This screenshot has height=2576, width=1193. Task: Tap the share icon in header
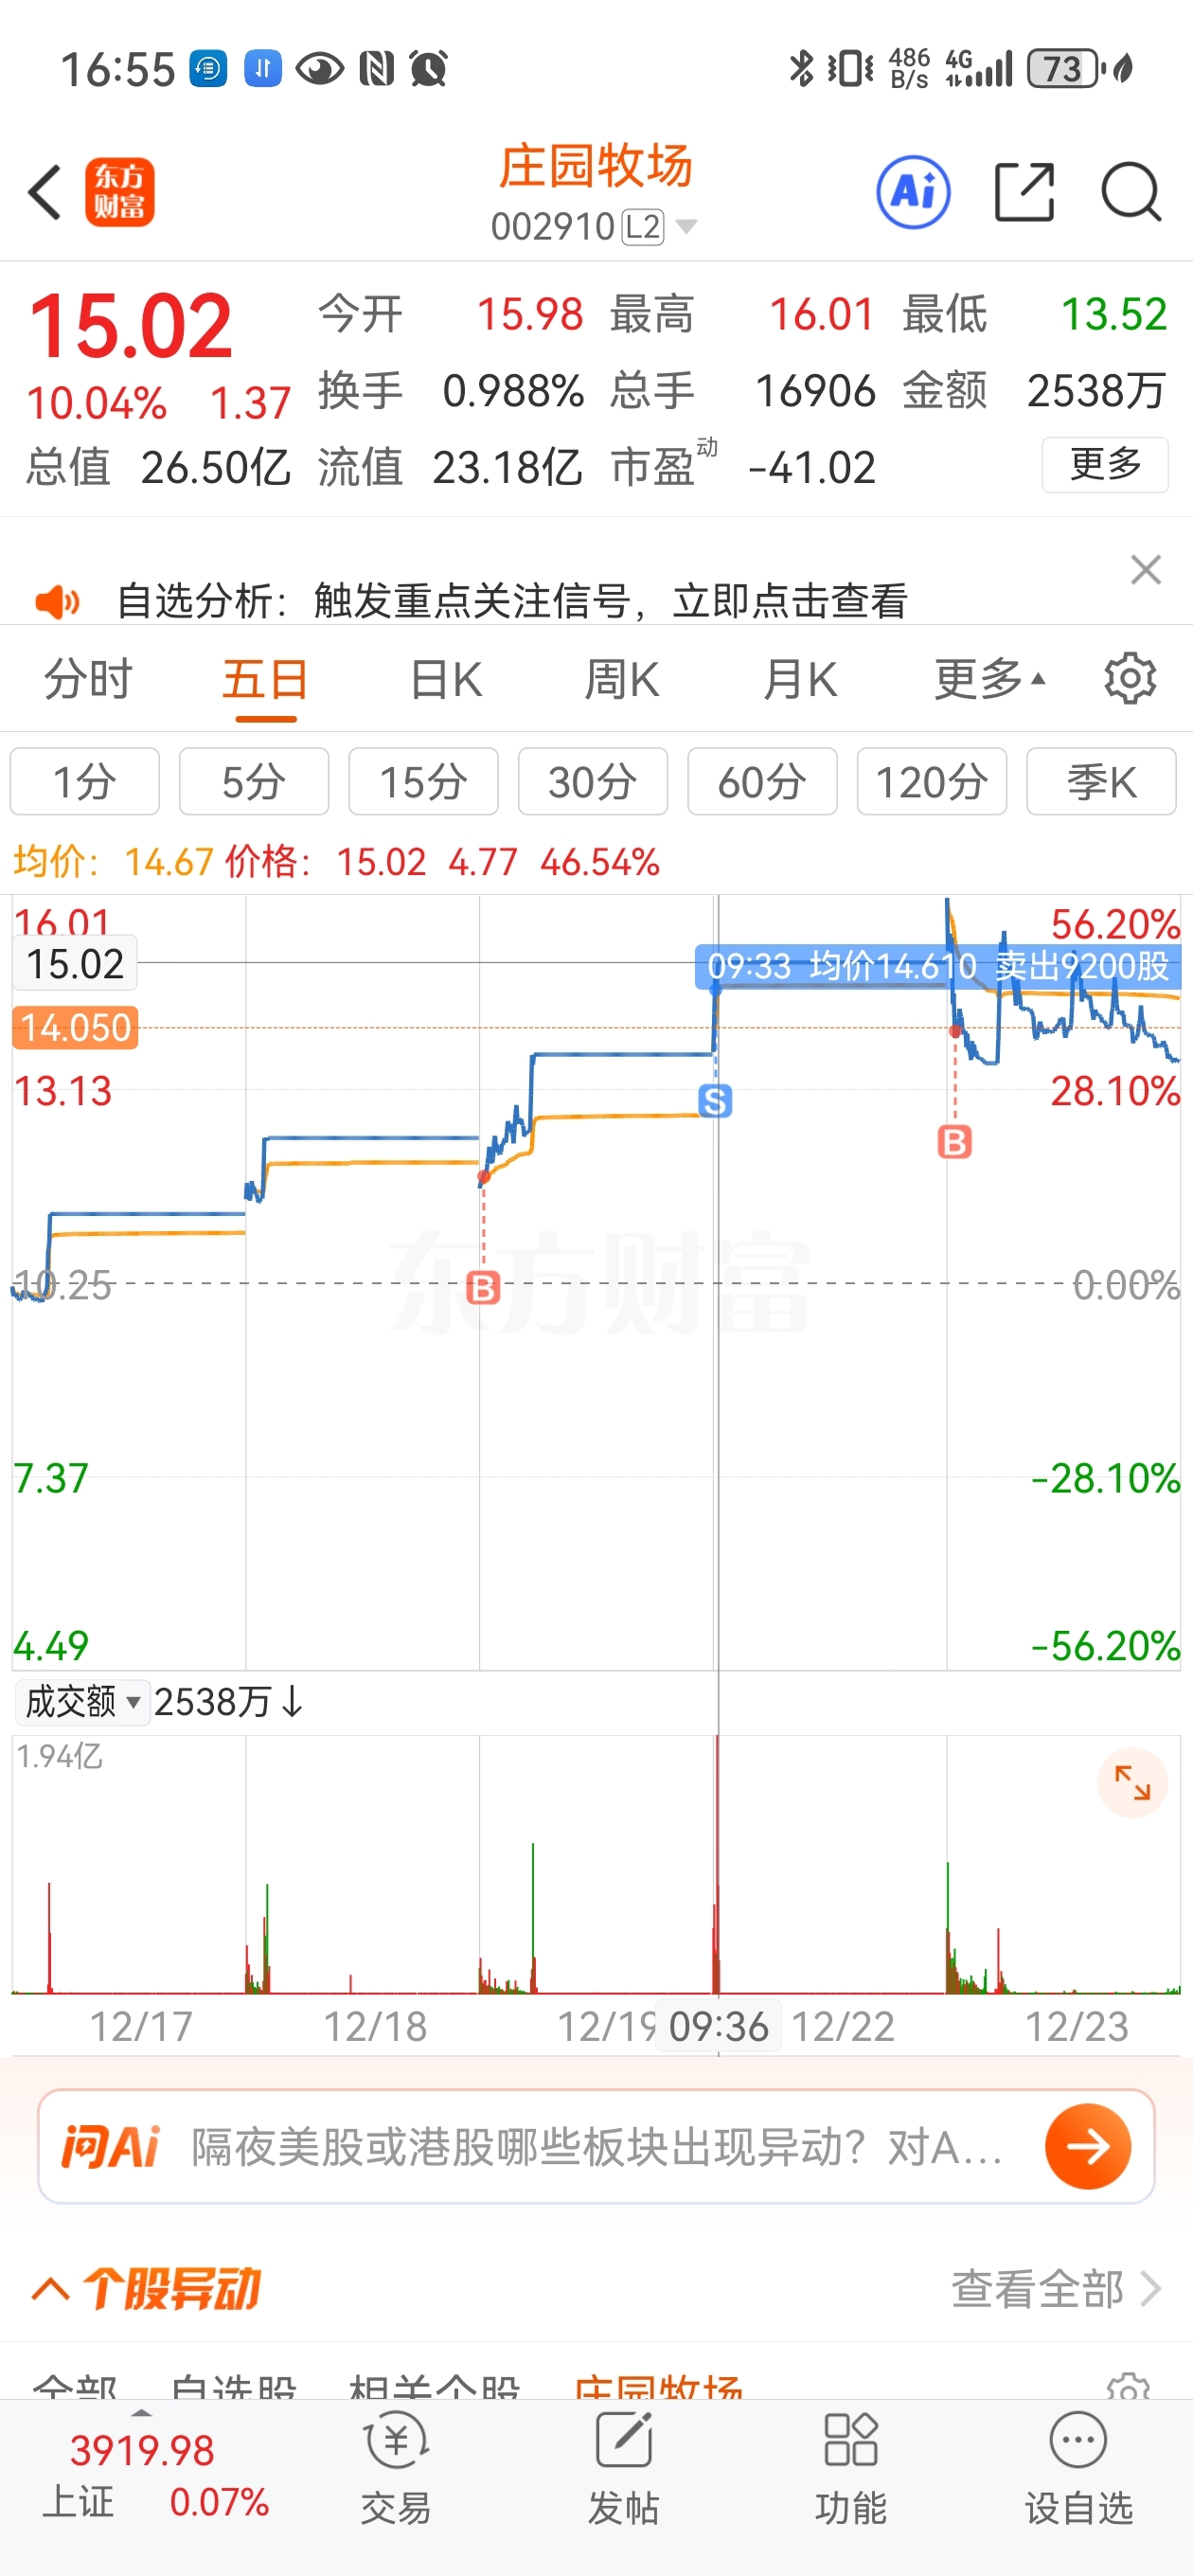1024,192
